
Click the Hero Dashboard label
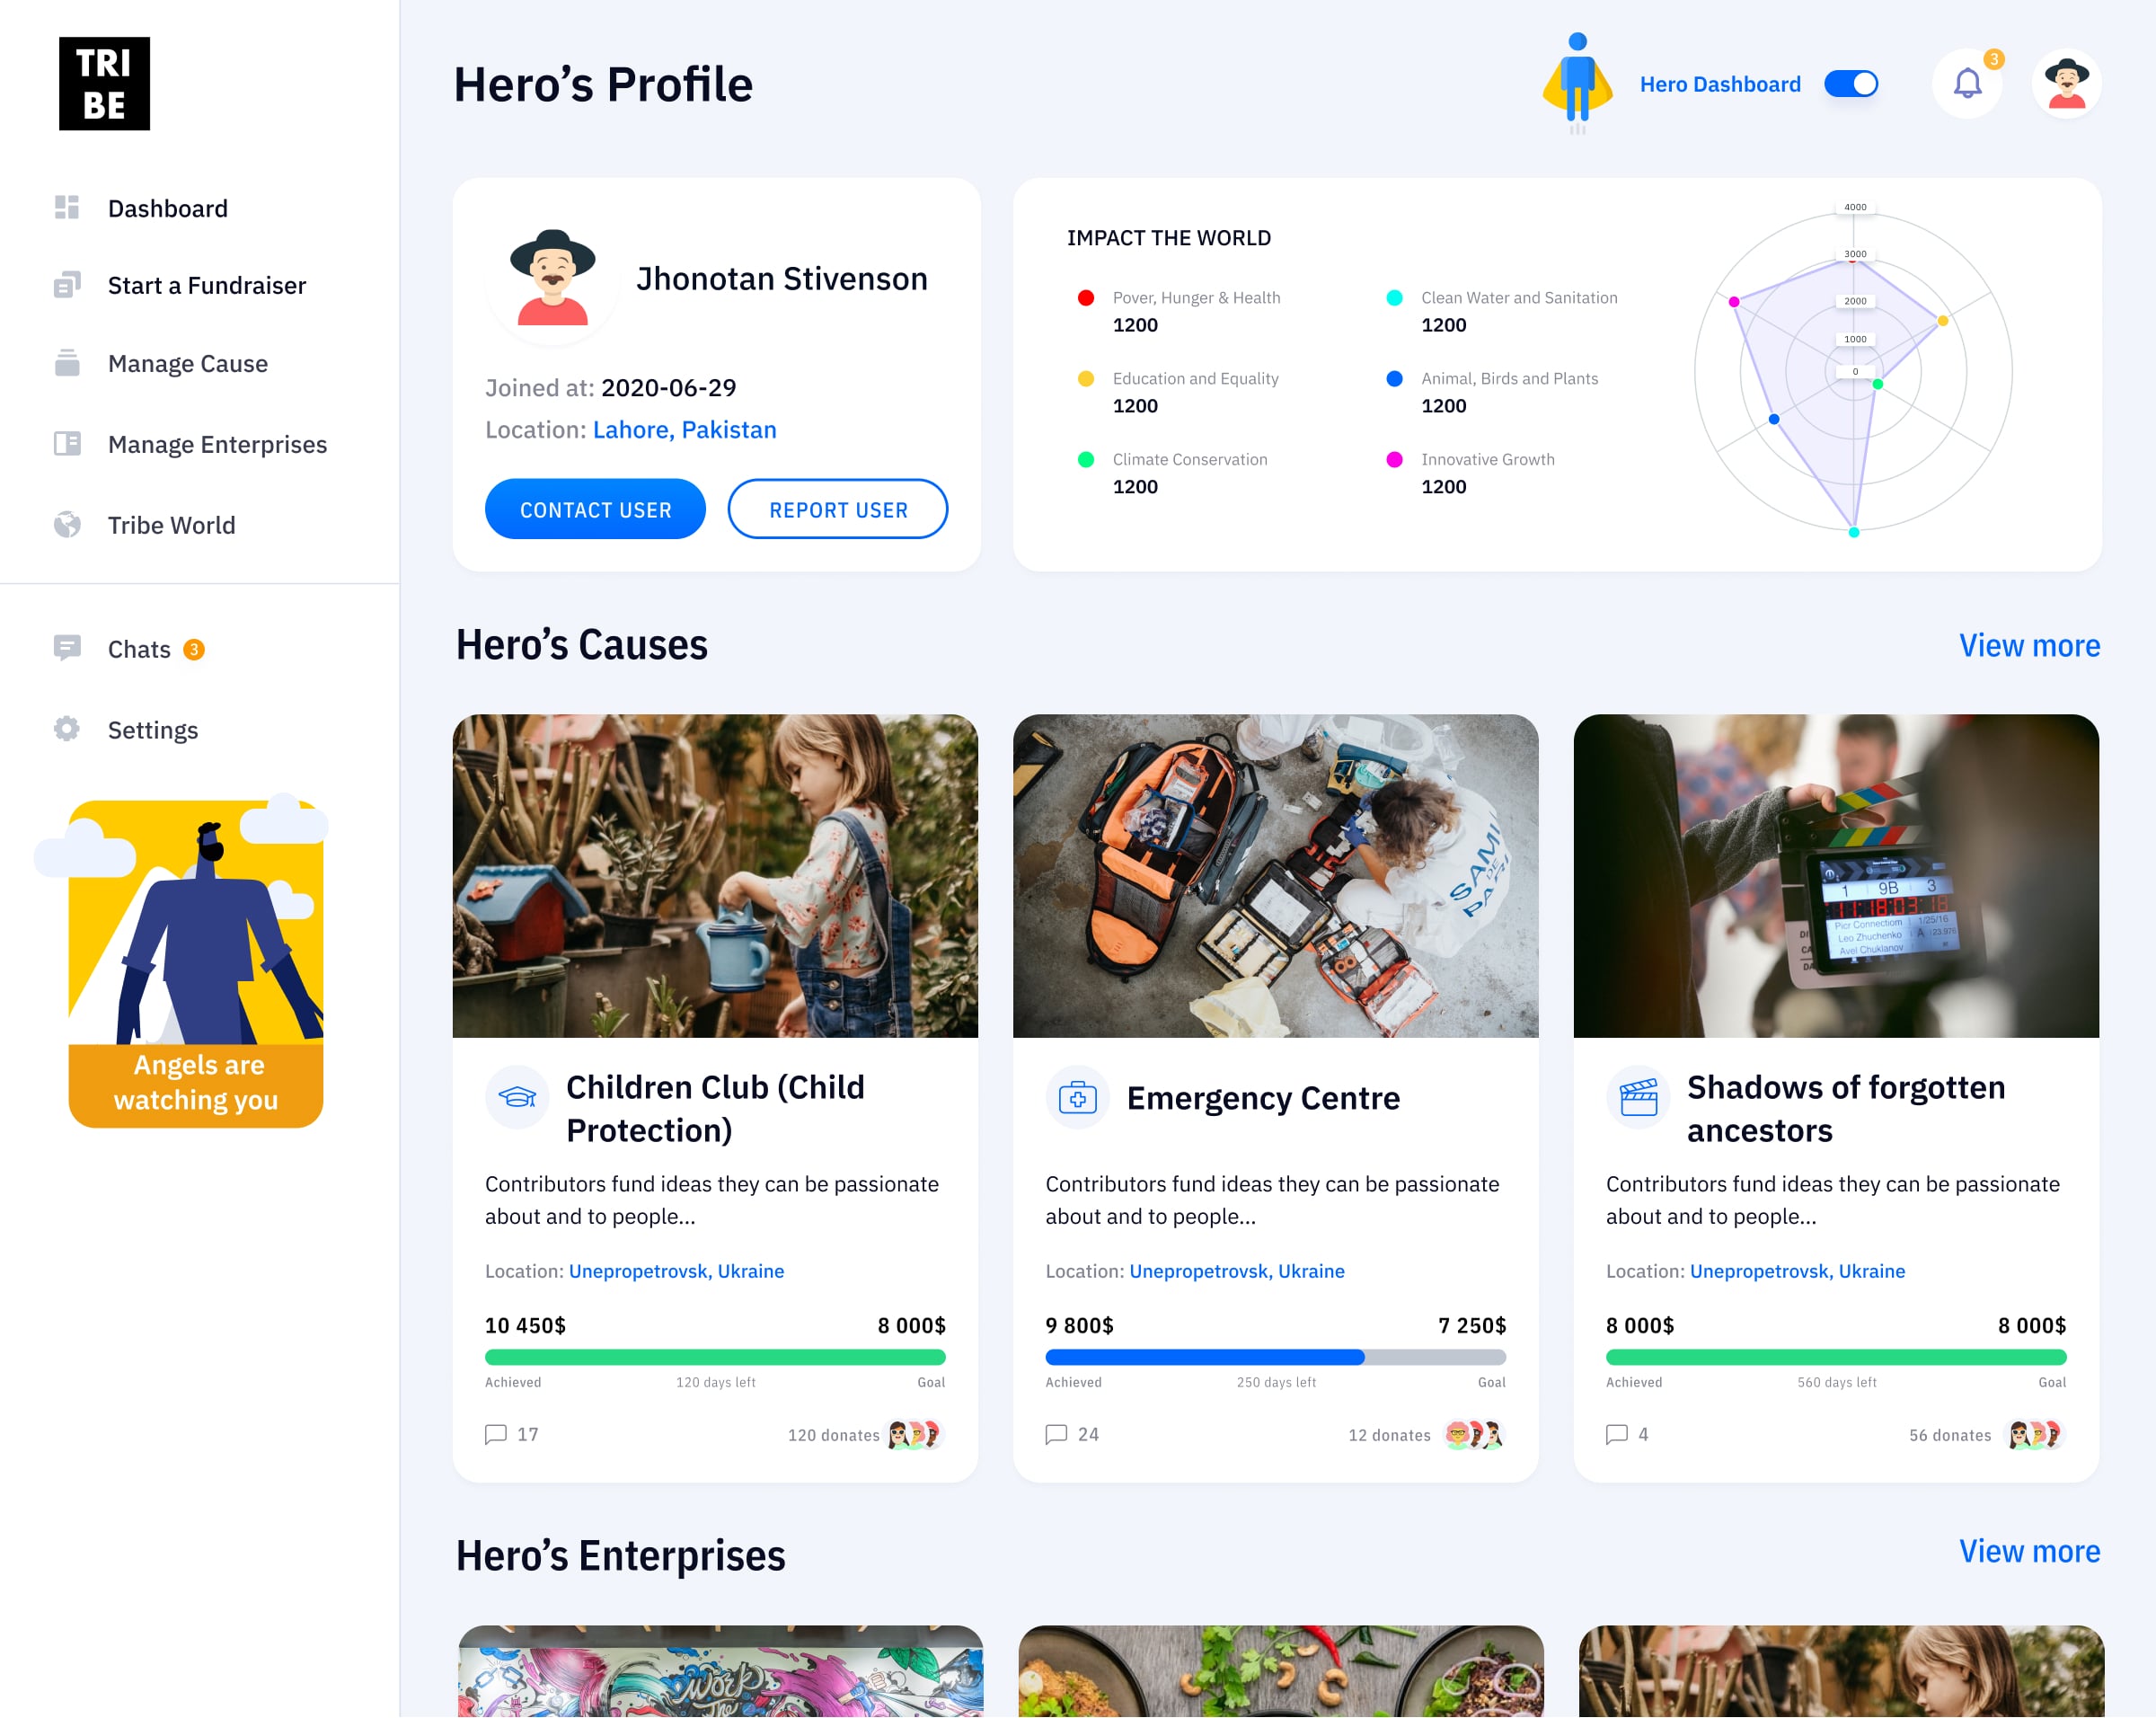[1720, 84]
